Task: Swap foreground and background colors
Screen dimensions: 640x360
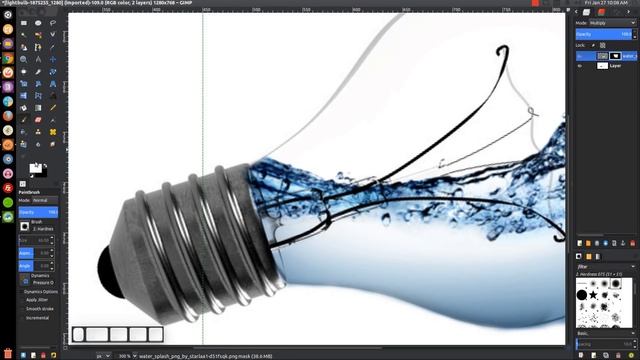Action: click(45, 165)
